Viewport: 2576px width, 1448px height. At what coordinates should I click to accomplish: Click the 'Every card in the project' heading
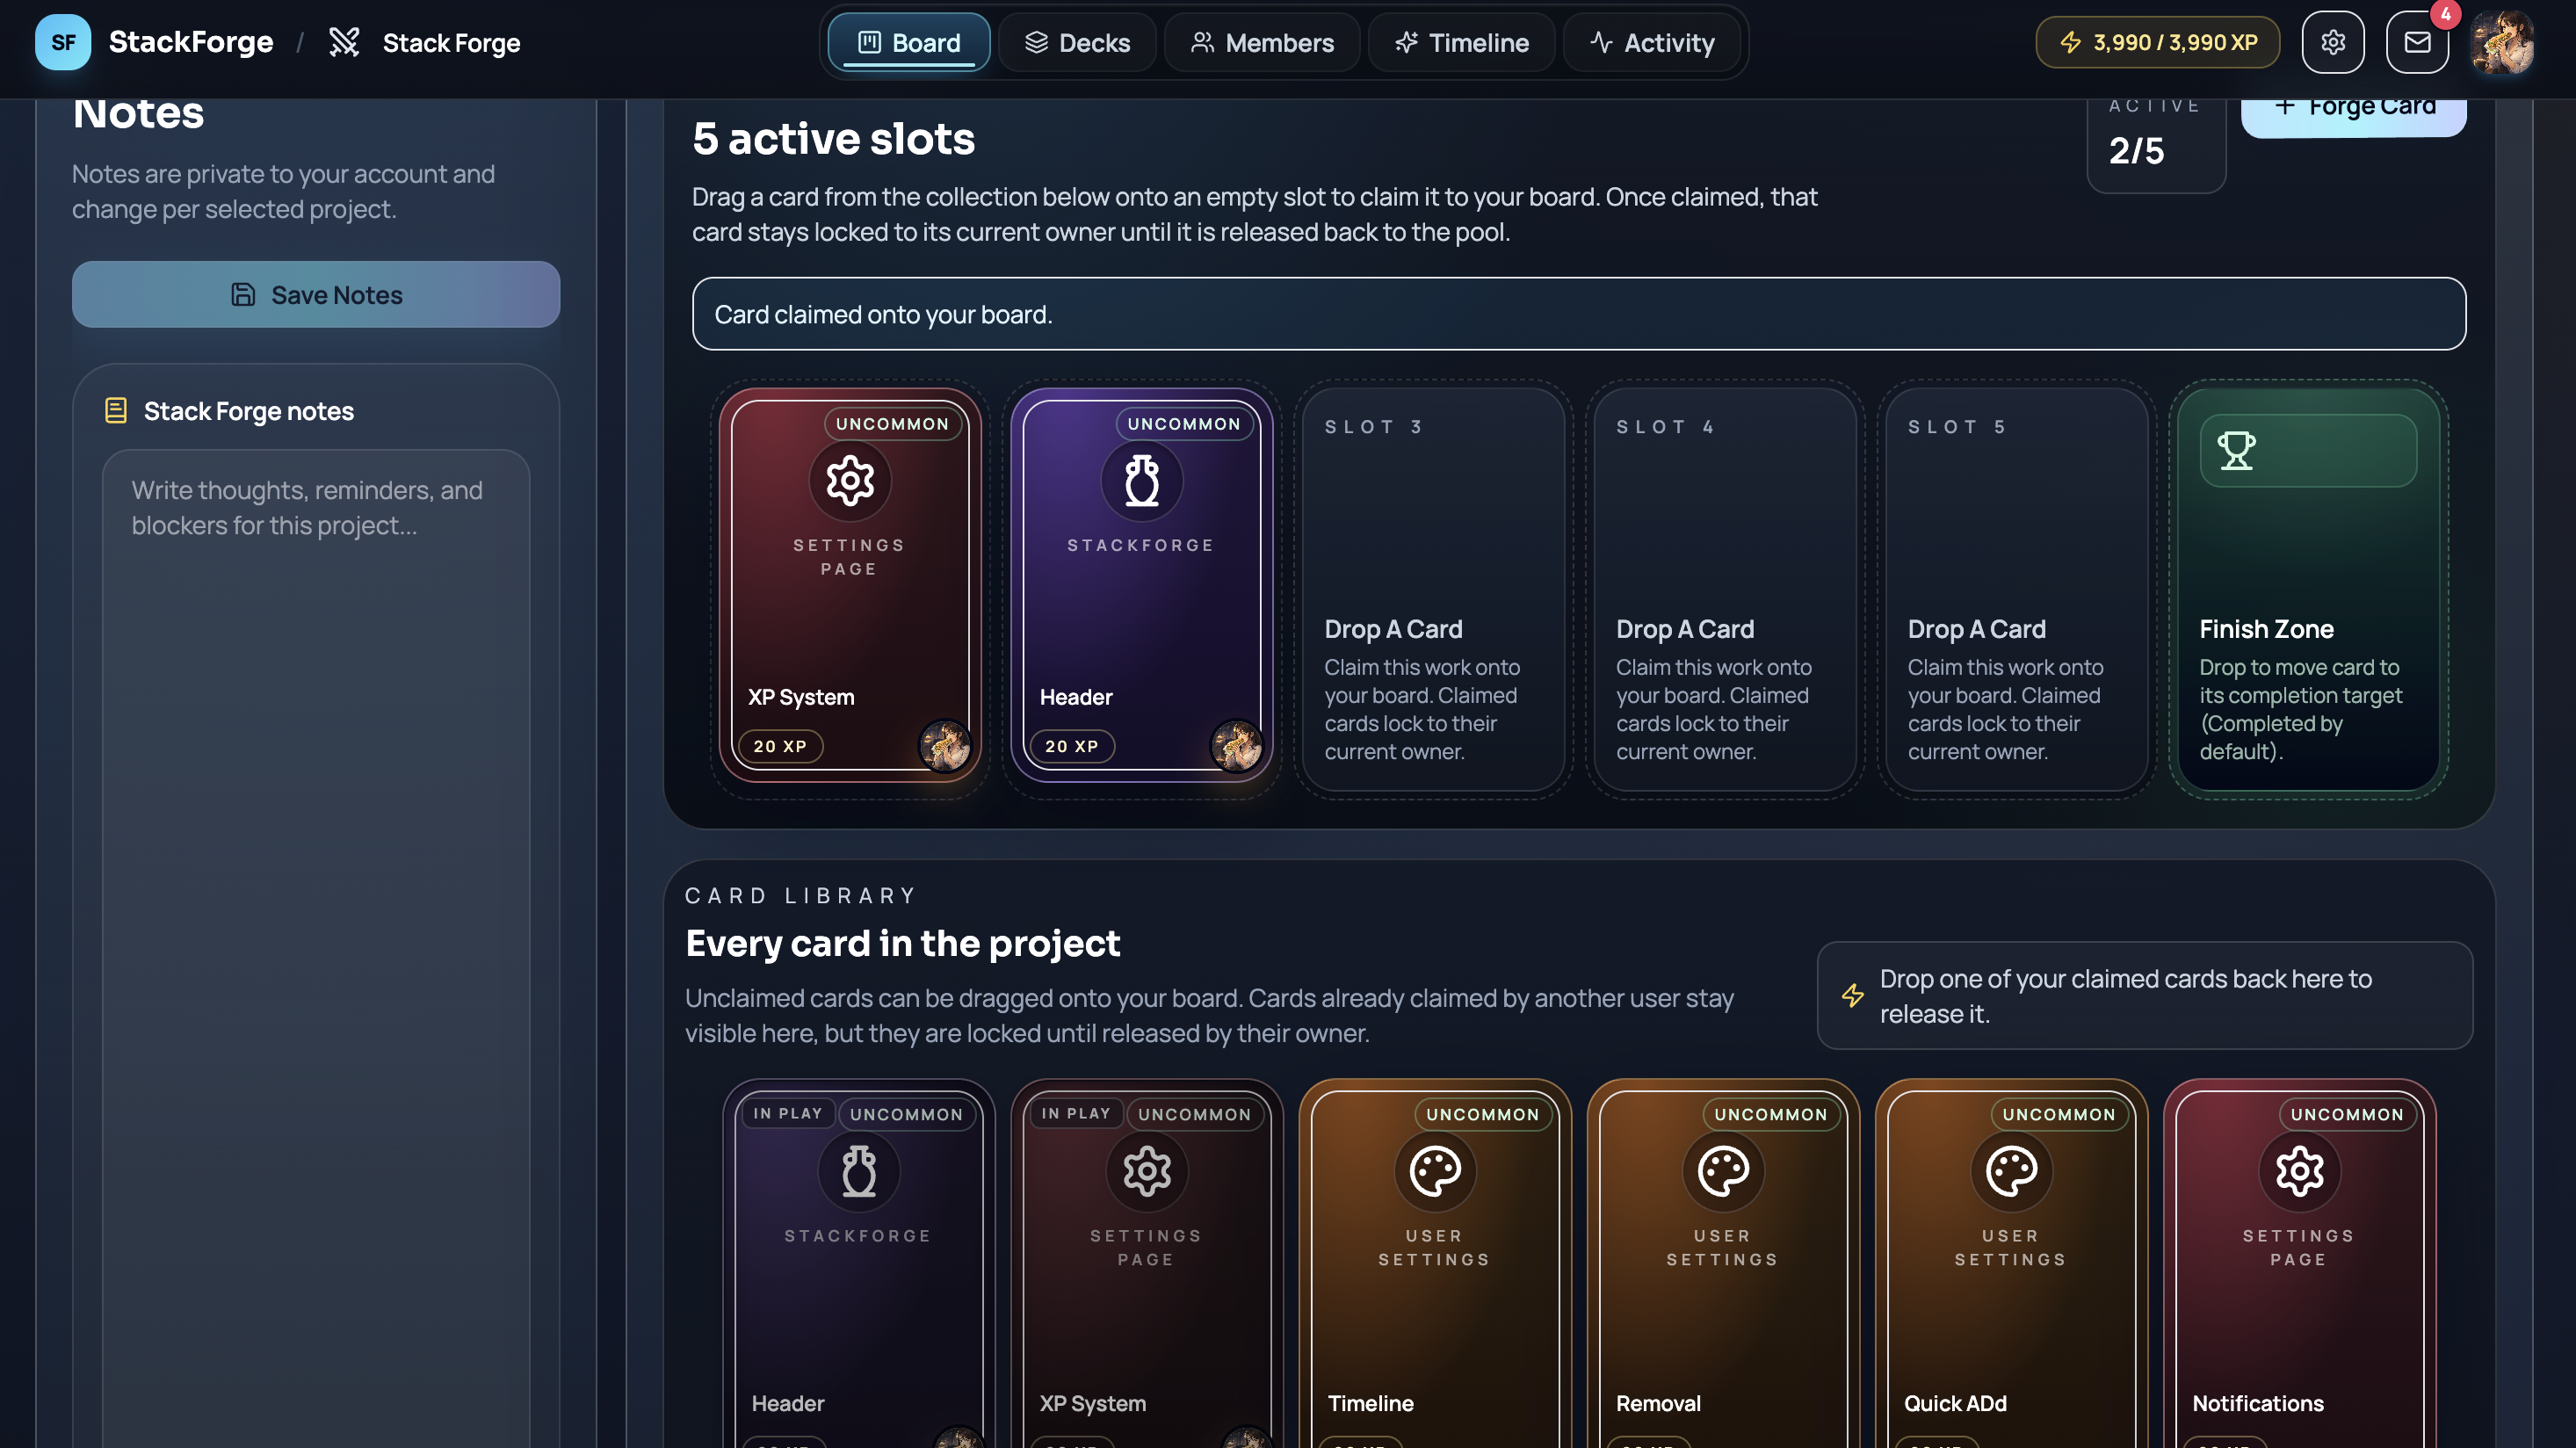(x=902, y=943)
